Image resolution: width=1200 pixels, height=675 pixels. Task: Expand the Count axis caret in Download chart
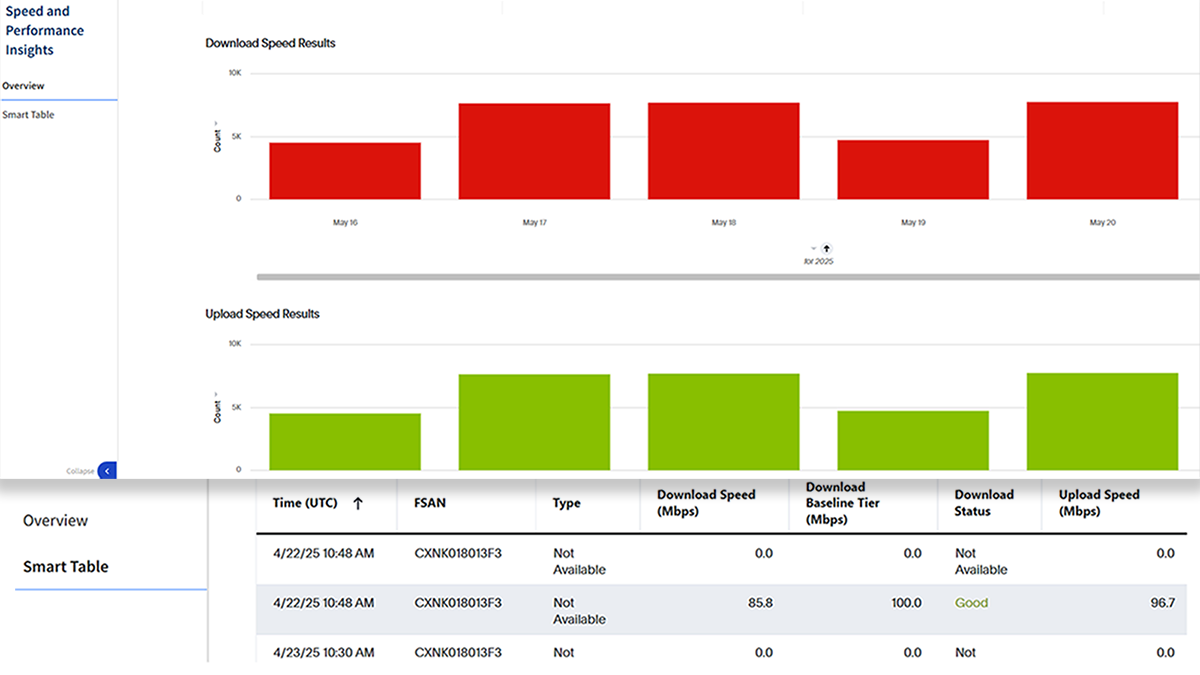coord(217,123)
